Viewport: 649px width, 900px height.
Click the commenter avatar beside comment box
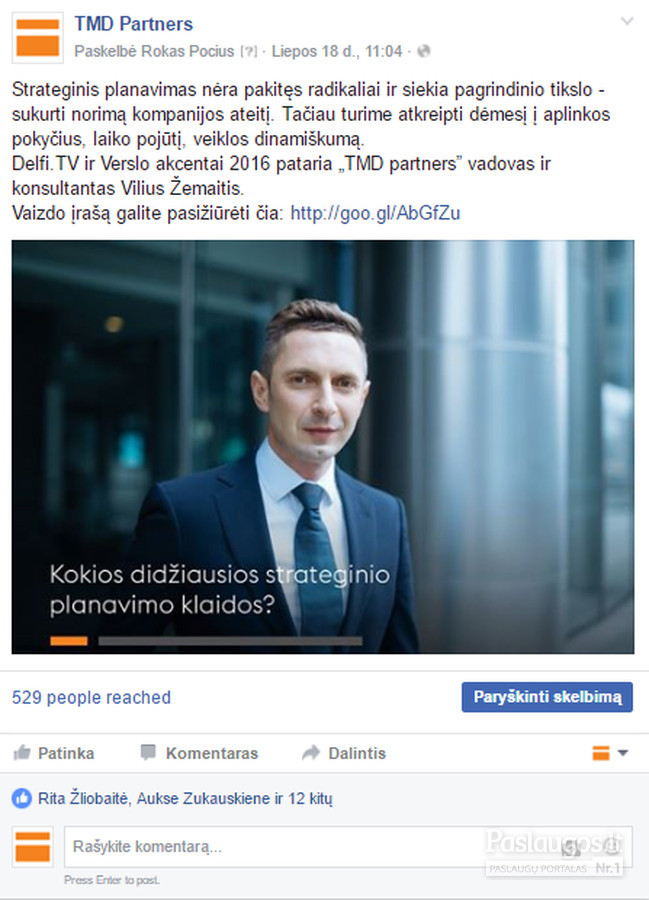coord(33,847)
